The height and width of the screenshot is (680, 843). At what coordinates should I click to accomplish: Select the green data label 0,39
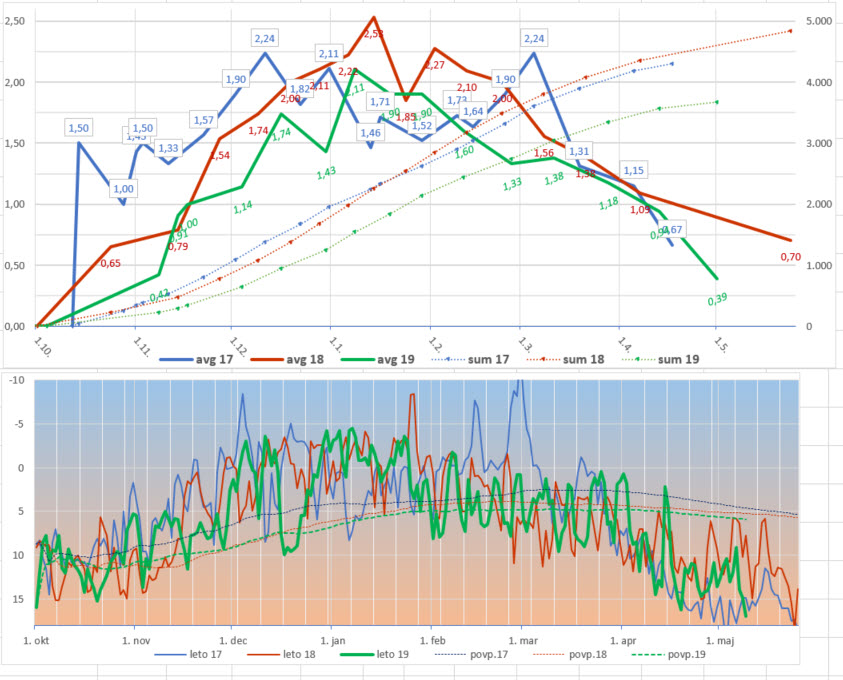click(x=717, y=299)
